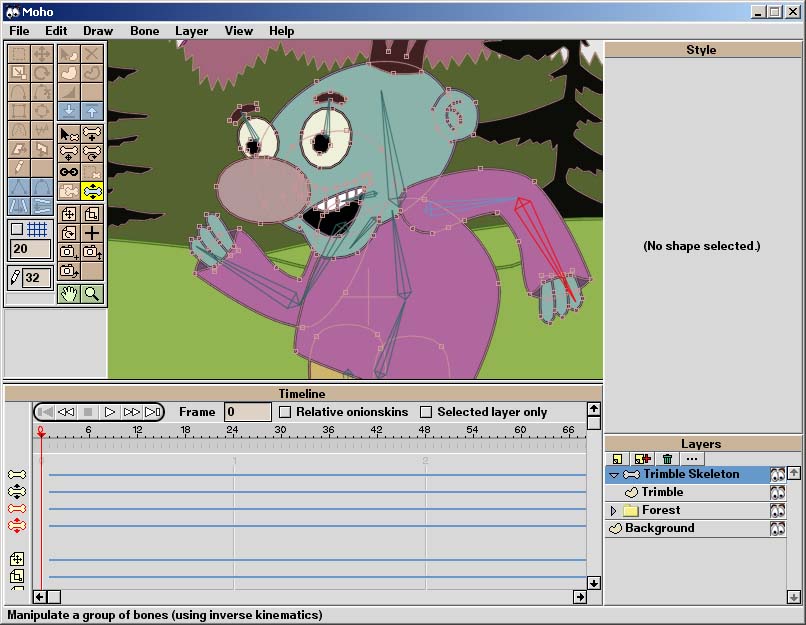806x625 pixels.
Task: Step back one frame
Action: click(66, 412)
